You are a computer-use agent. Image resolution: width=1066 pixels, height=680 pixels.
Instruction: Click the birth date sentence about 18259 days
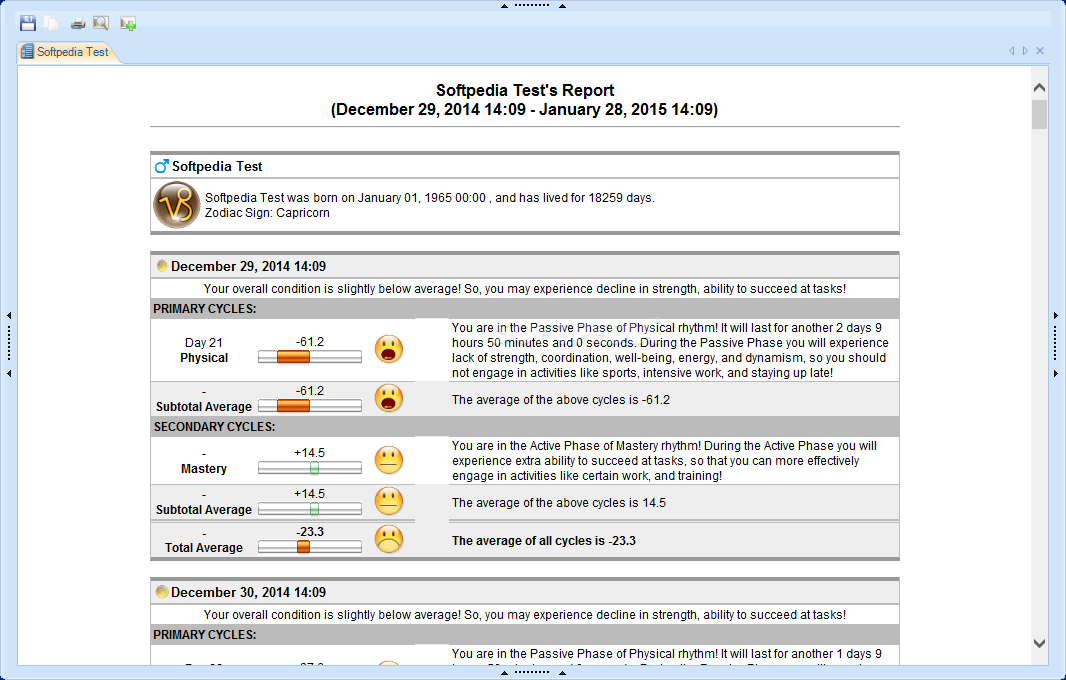point(430,198)
